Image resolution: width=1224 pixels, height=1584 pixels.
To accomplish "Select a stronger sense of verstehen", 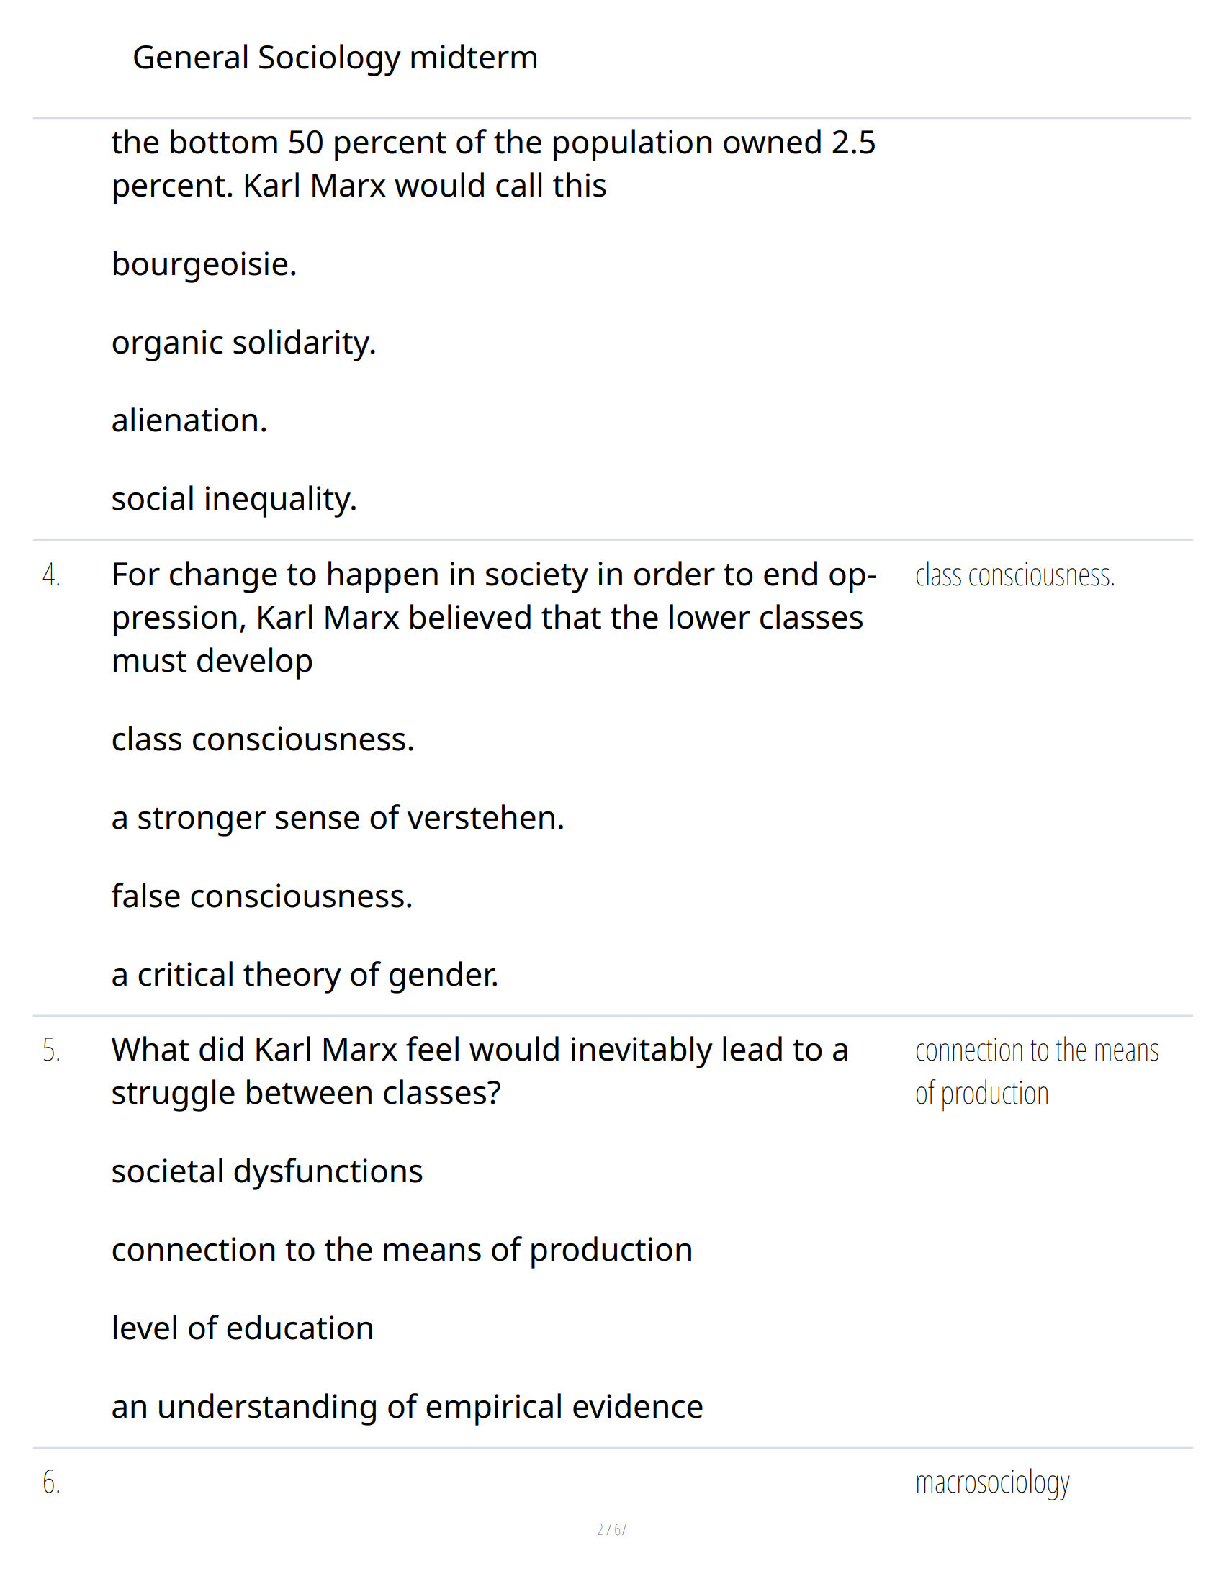I will 338,818.
